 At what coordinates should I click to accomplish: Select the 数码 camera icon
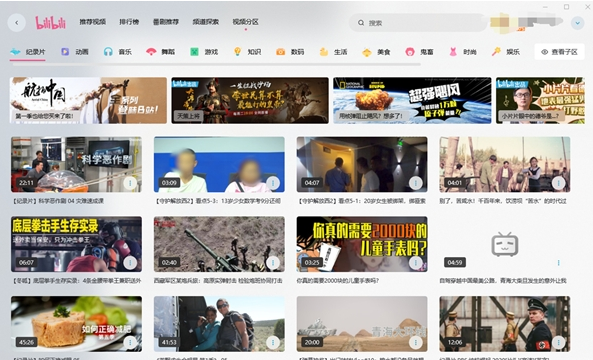pos(280,52)
